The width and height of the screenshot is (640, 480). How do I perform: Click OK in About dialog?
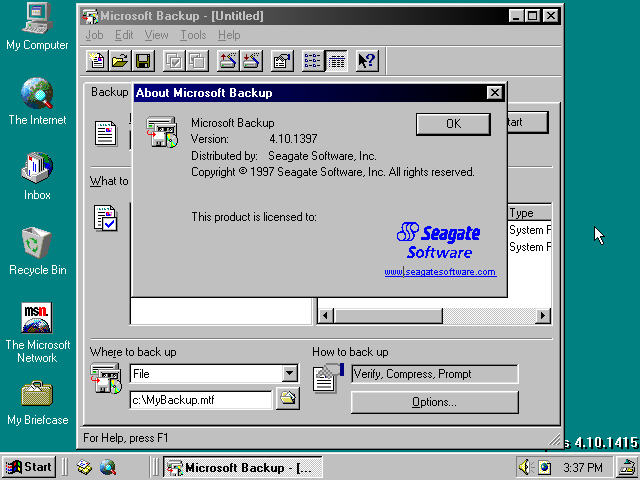[453, 124]
